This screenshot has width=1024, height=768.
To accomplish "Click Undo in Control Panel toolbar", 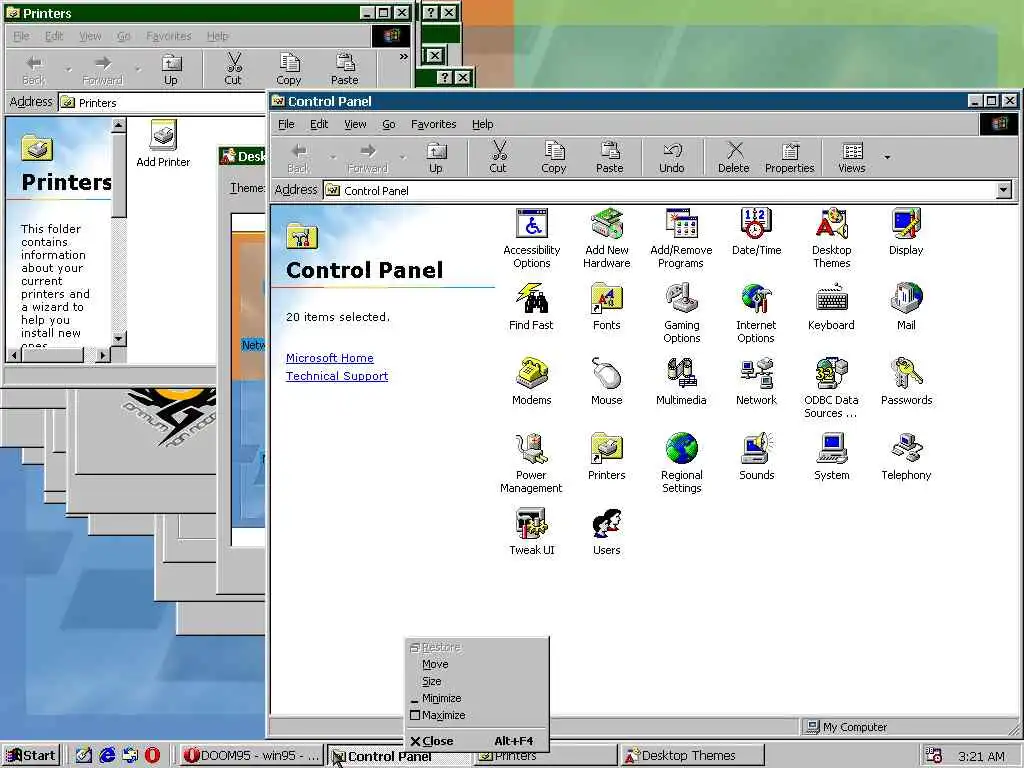I will click(671, 157).
